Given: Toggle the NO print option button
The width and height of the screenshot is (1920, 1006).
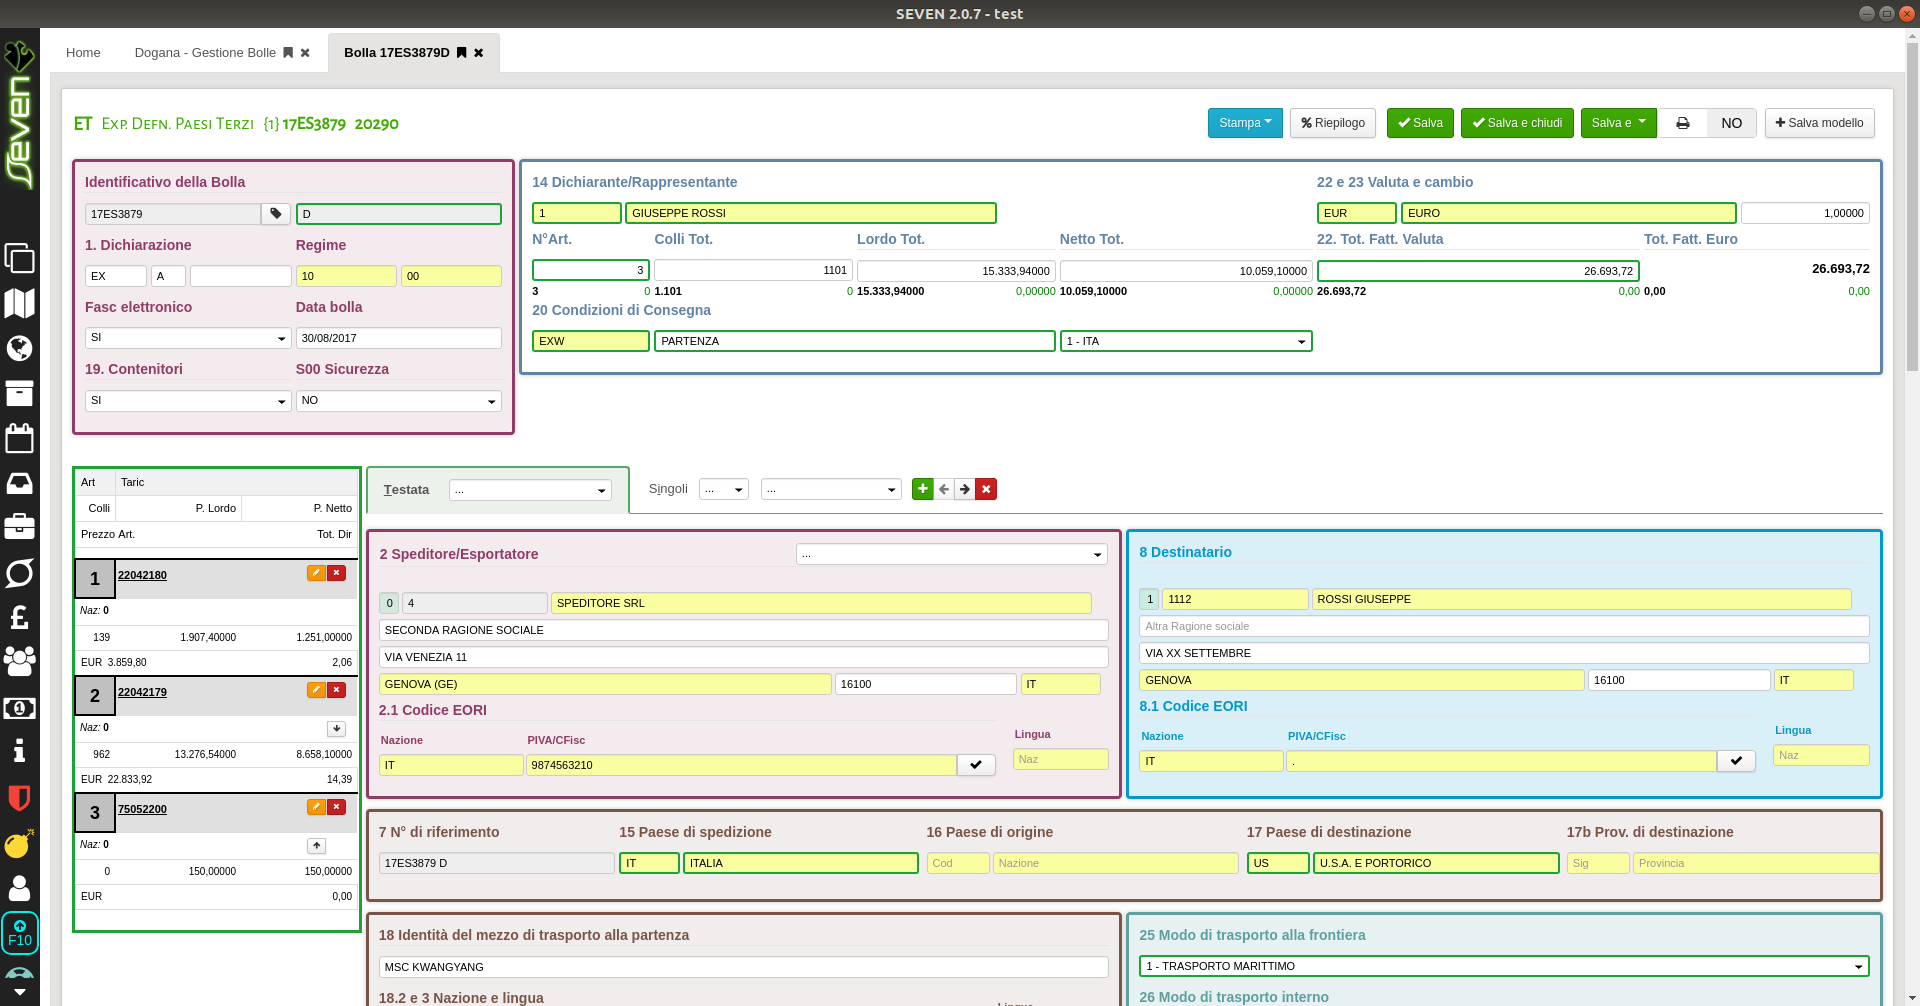Looking at the screenshot, I should tap(1732, 123).
